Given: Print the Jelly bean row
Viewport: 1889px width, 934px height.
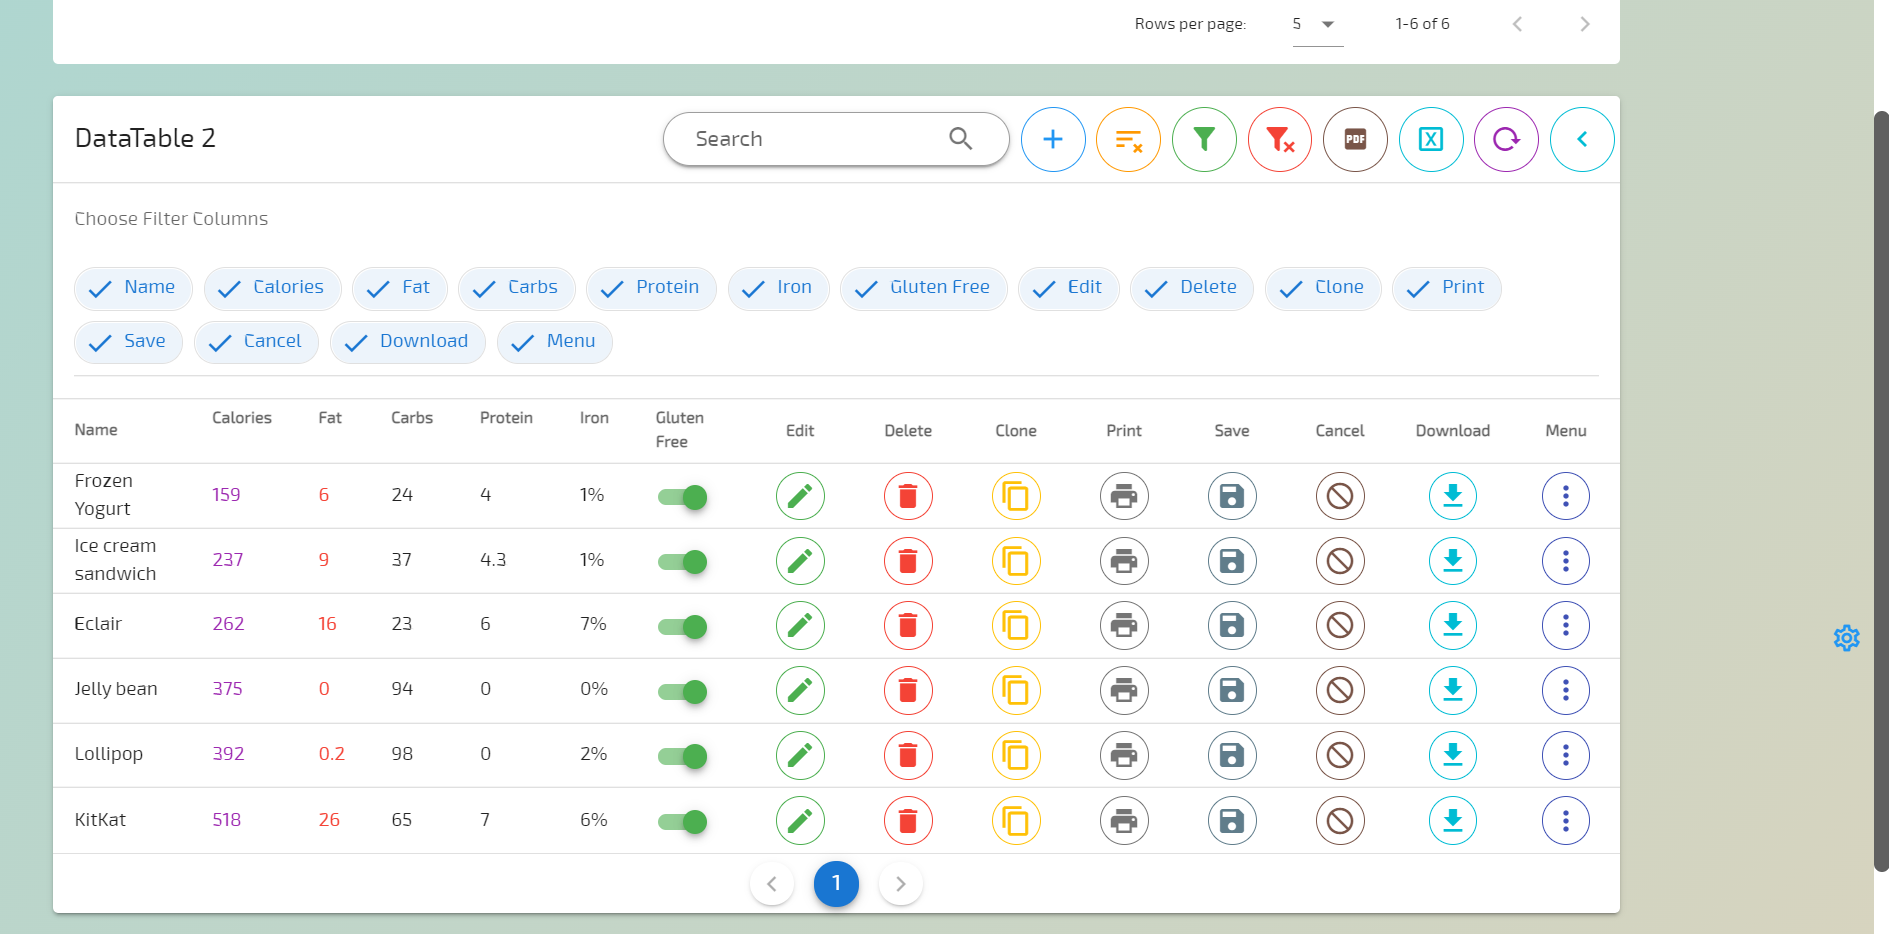Looking at the screenshot, I should pos(1124,690).
